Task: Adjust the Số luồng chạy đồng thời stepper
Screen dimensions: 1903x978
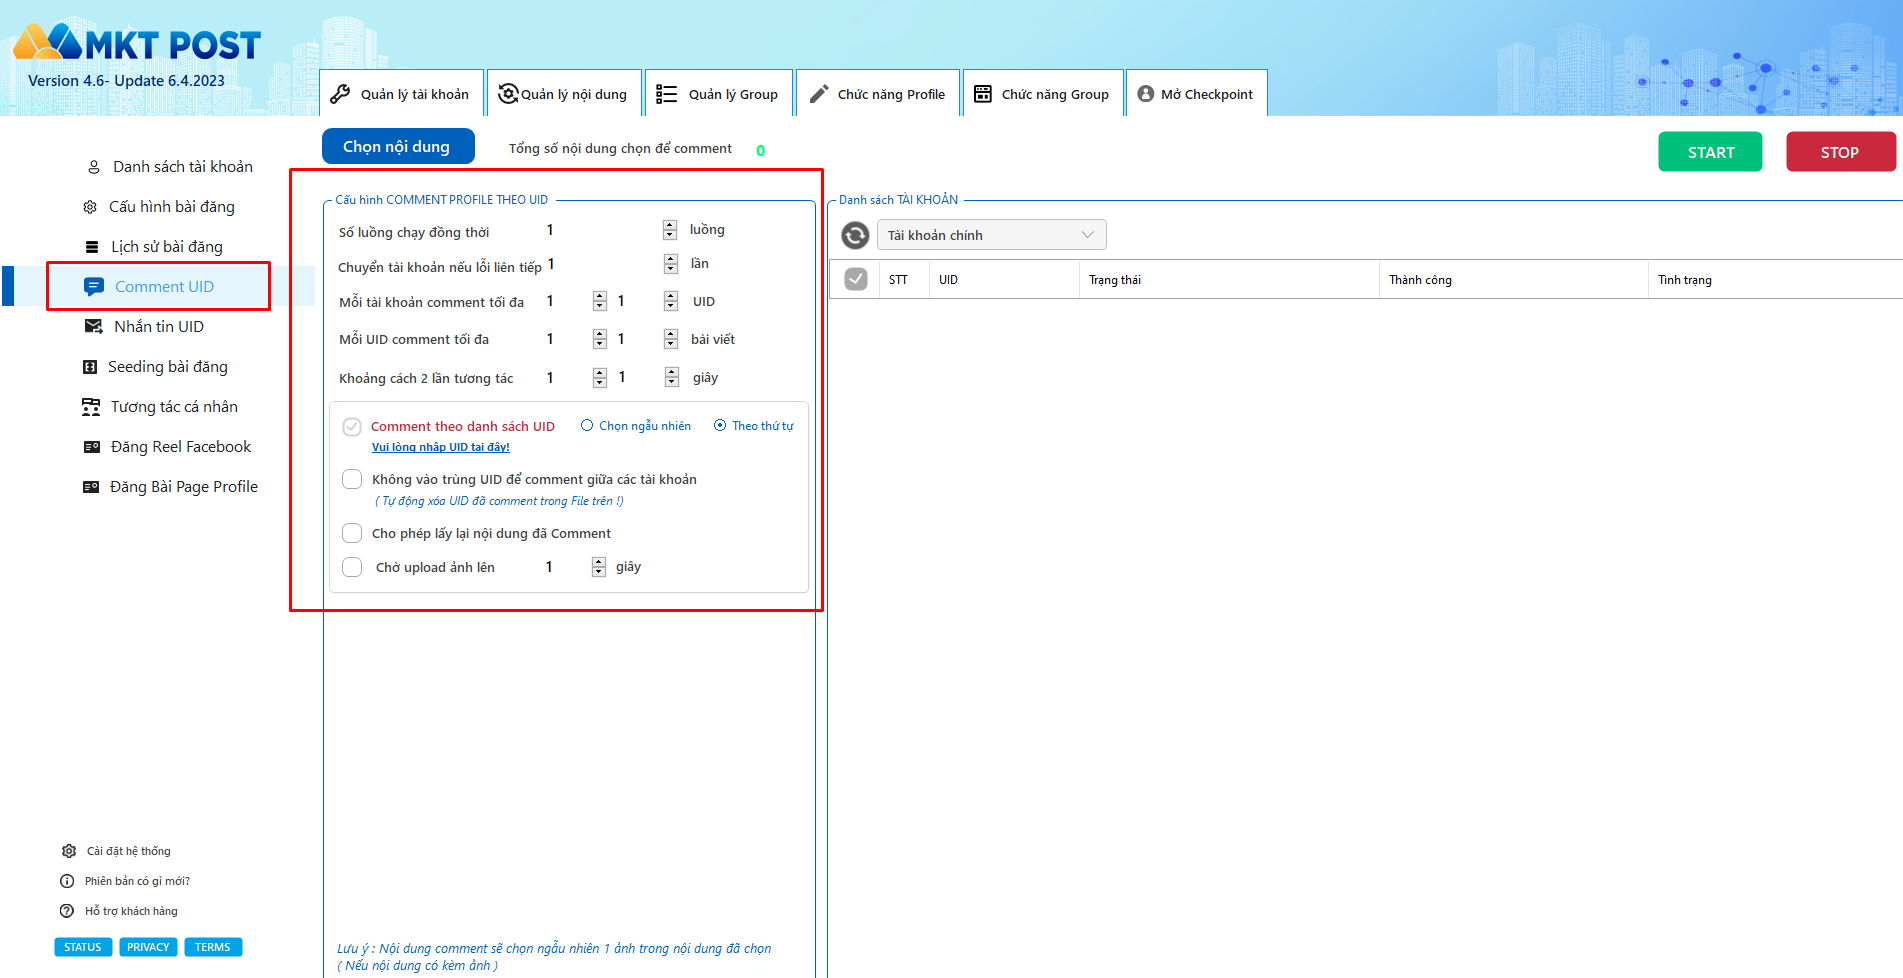Action: 670,230
